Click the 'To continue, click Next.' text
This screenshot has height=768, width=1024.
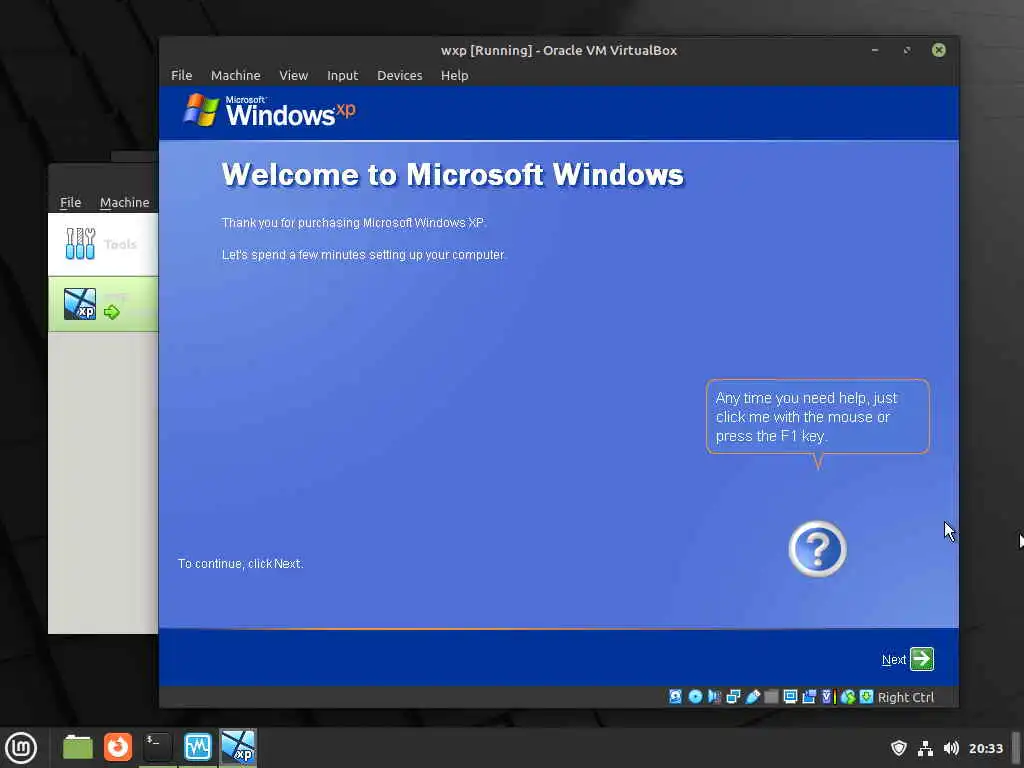240,564
